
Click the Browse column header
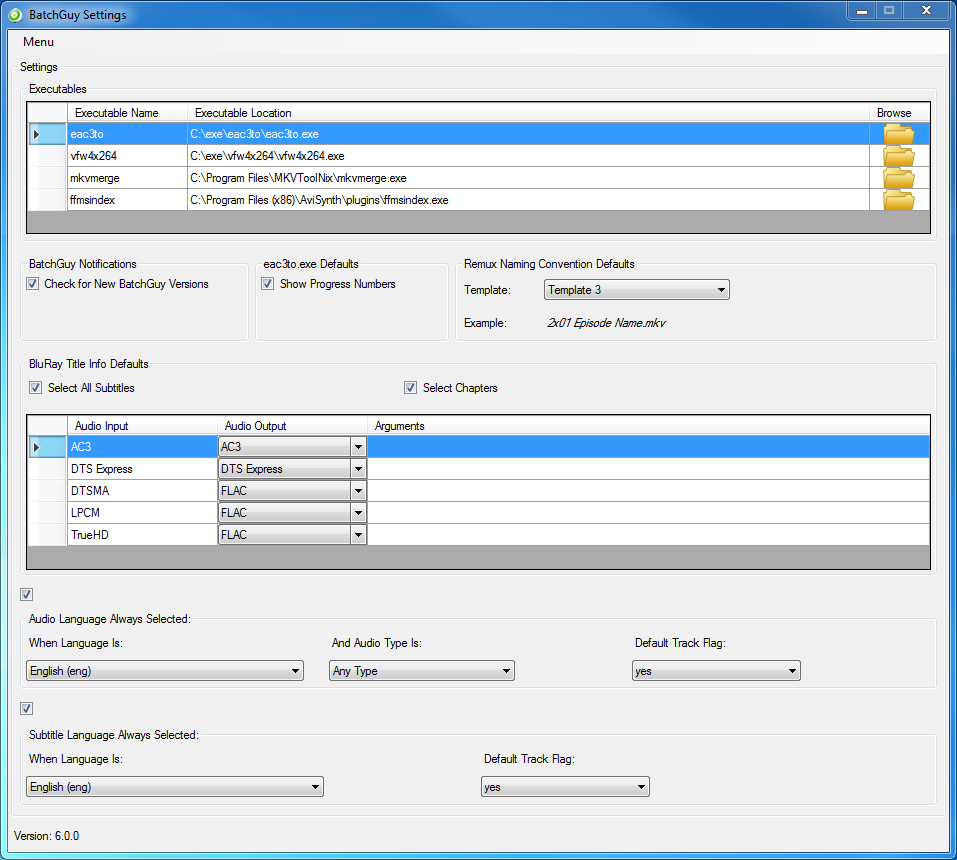[x=900, y=113]
